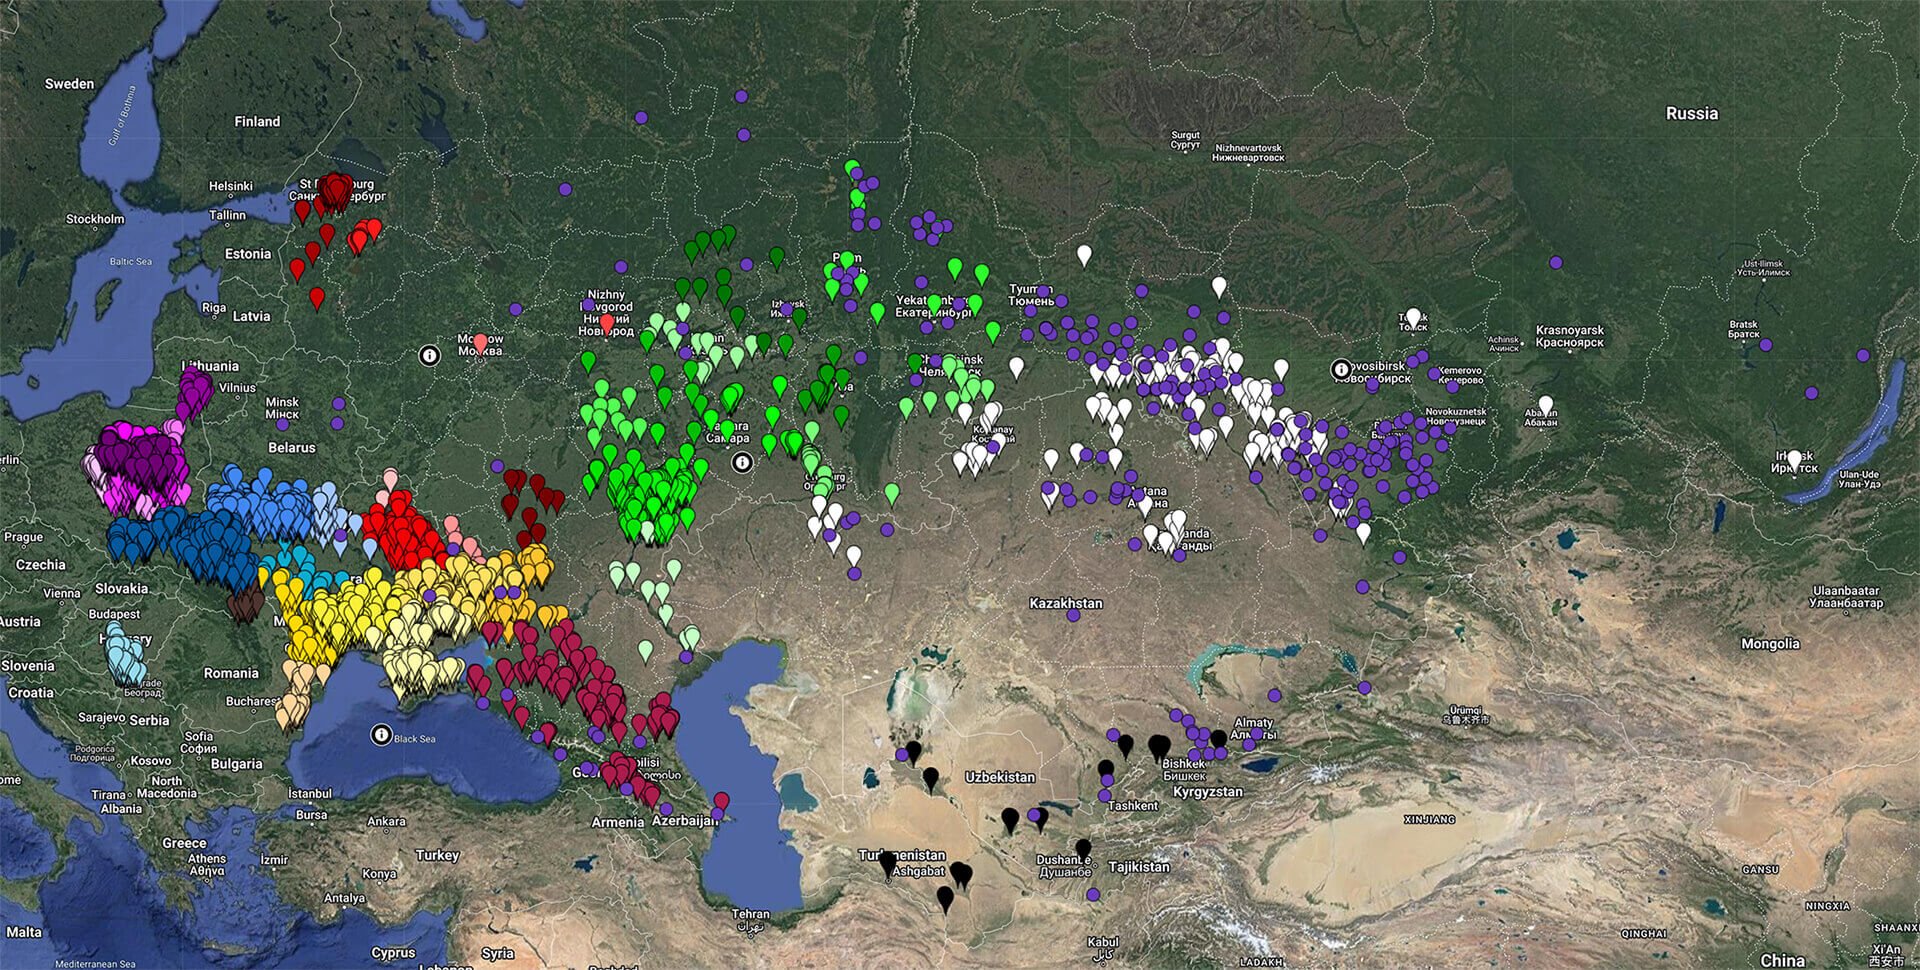Image resolution: width=1920 pixels, height=970 pixels.
Task: Click the info icon west of Moscow
Action: coord(429,355)
